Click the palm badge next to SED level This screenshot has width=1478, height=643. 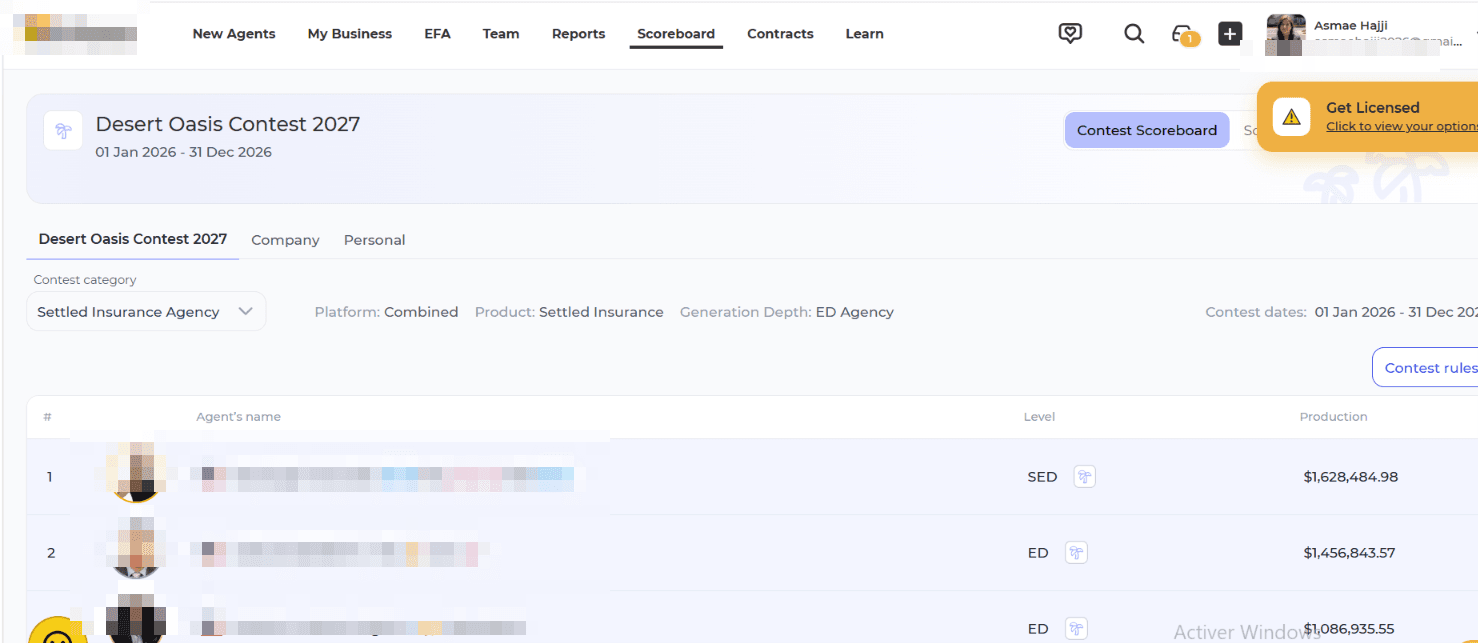[x=1085, y=477]
